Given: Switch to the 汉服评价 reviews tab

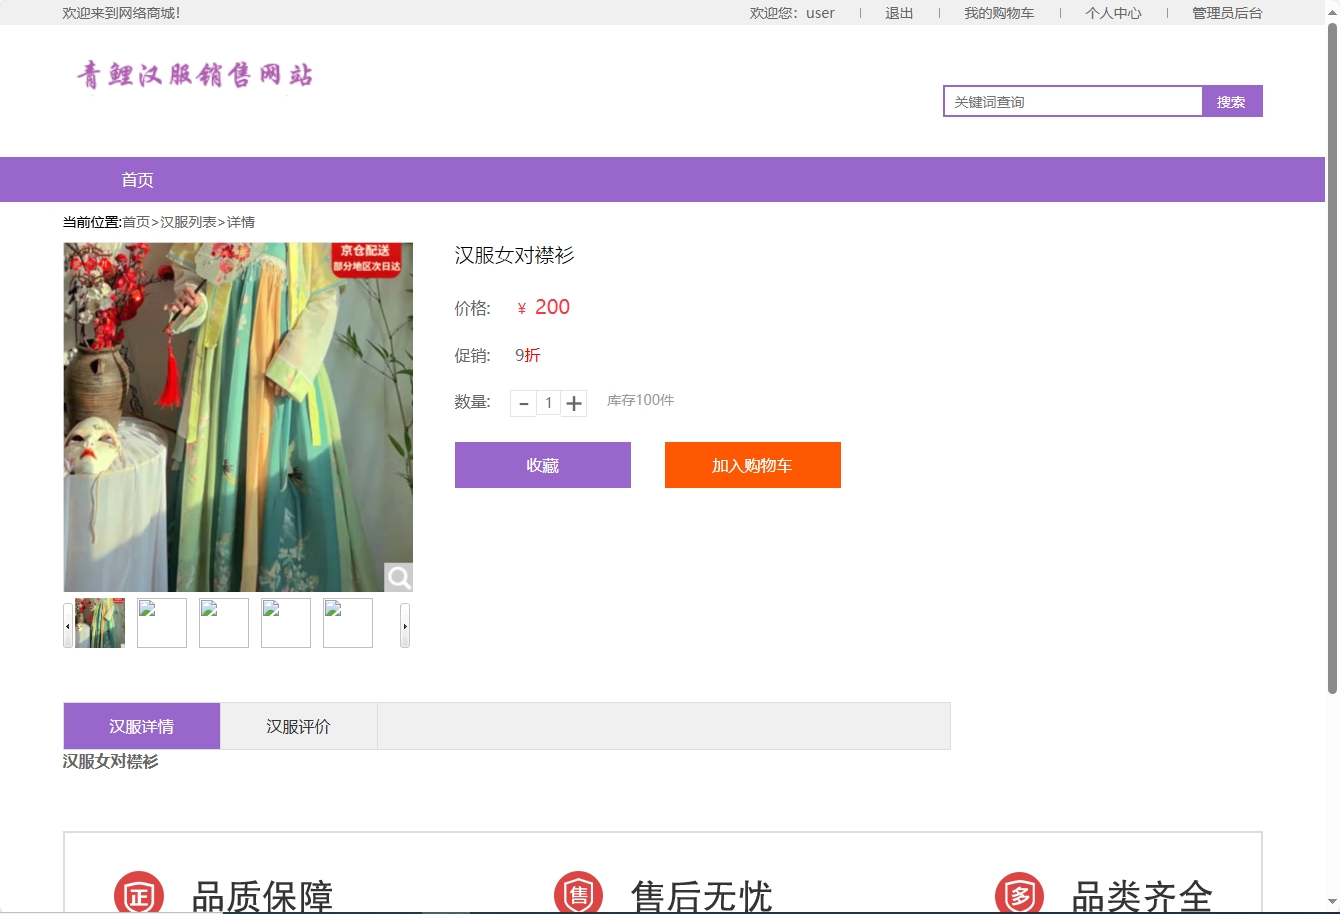Looking at the screenshot, I should 297,726.
